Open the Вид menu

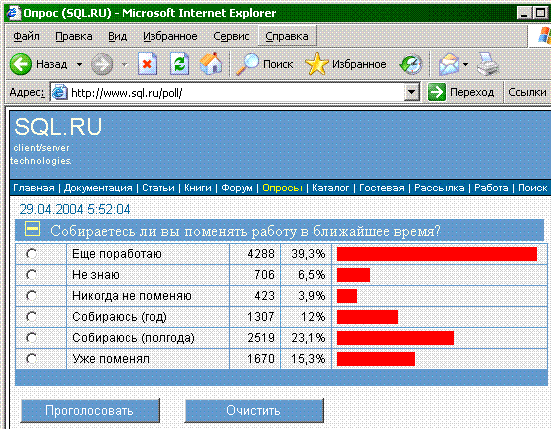click(x=117, y=36)
